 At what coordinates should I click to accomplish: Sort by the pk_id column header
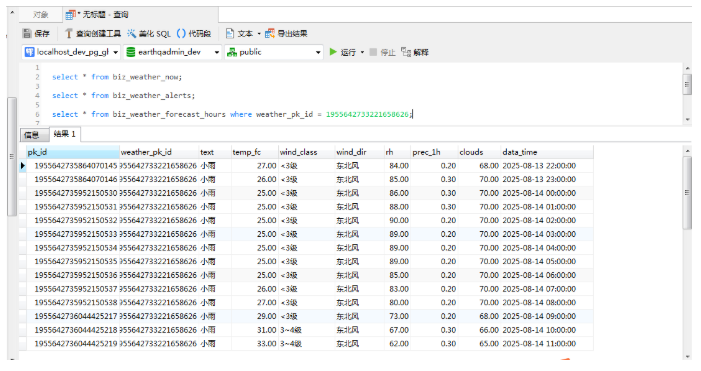click(72, 152)
